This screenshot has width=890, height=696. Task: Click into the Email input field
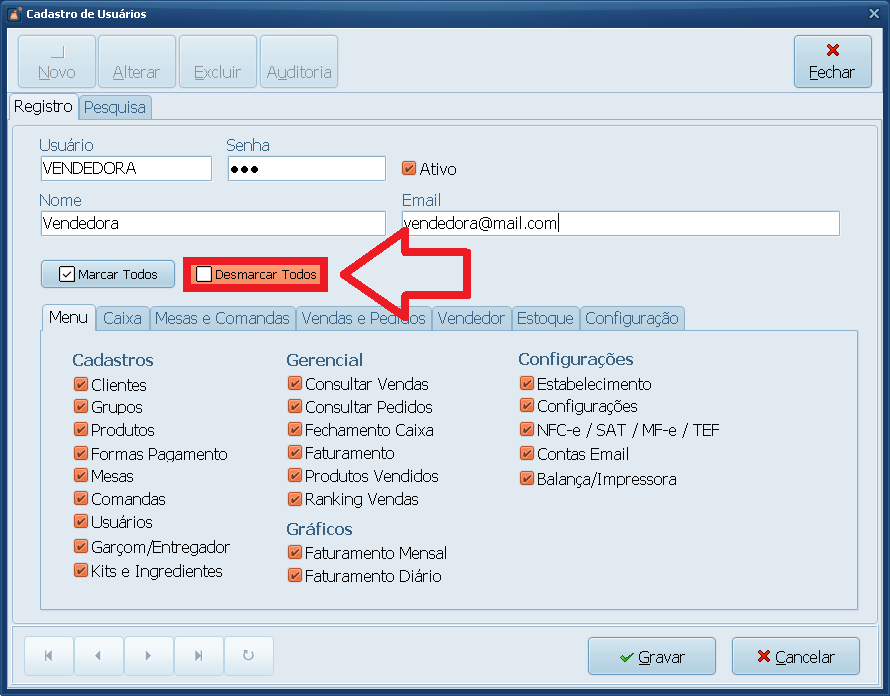click(x=620, y=223)
